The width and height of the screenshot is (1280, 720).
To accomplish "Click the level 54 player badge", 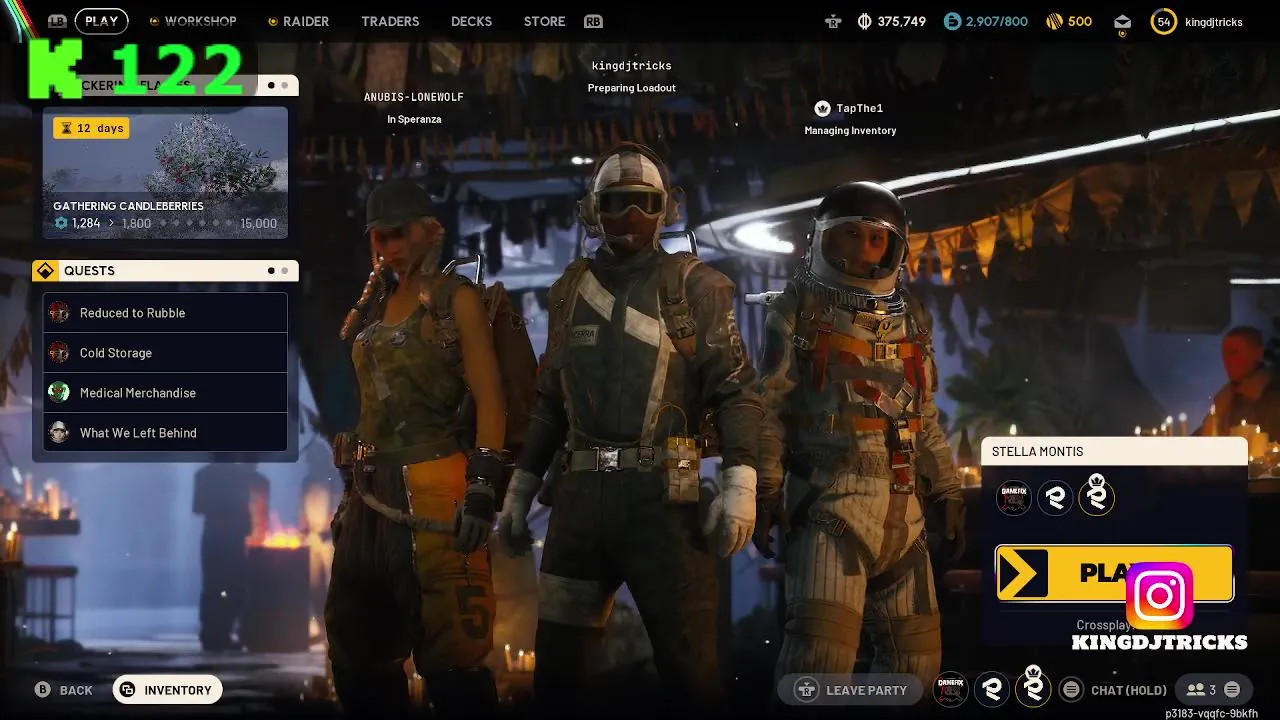I will coord(1163,21).
